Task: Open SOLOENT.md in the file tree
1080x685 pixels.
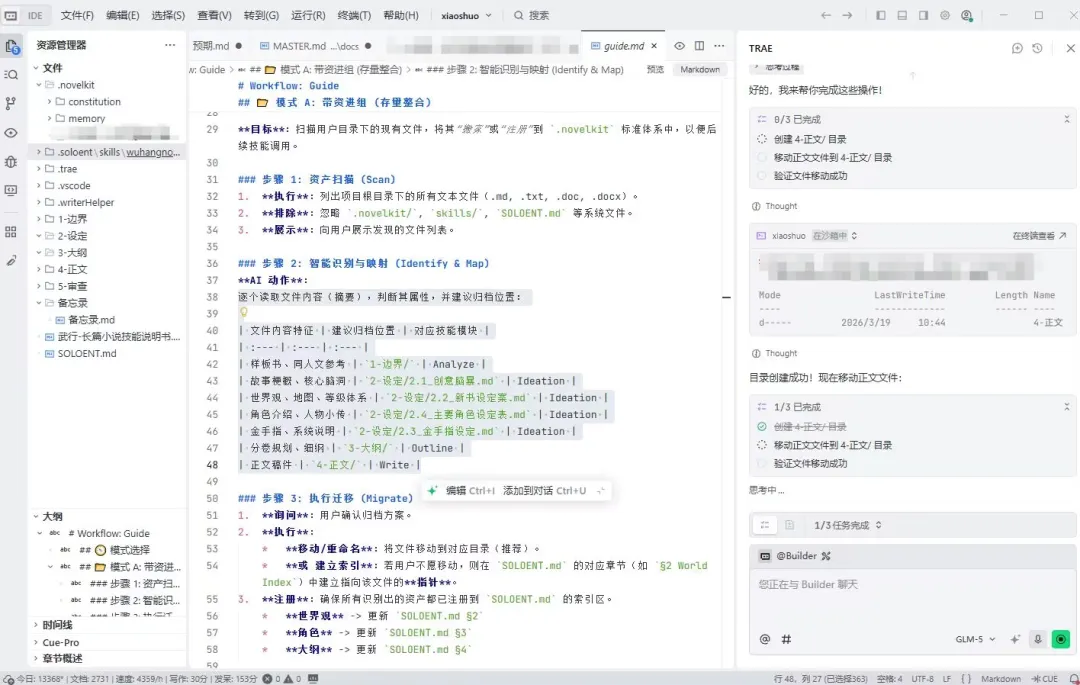Action: [x=87, y=353]
